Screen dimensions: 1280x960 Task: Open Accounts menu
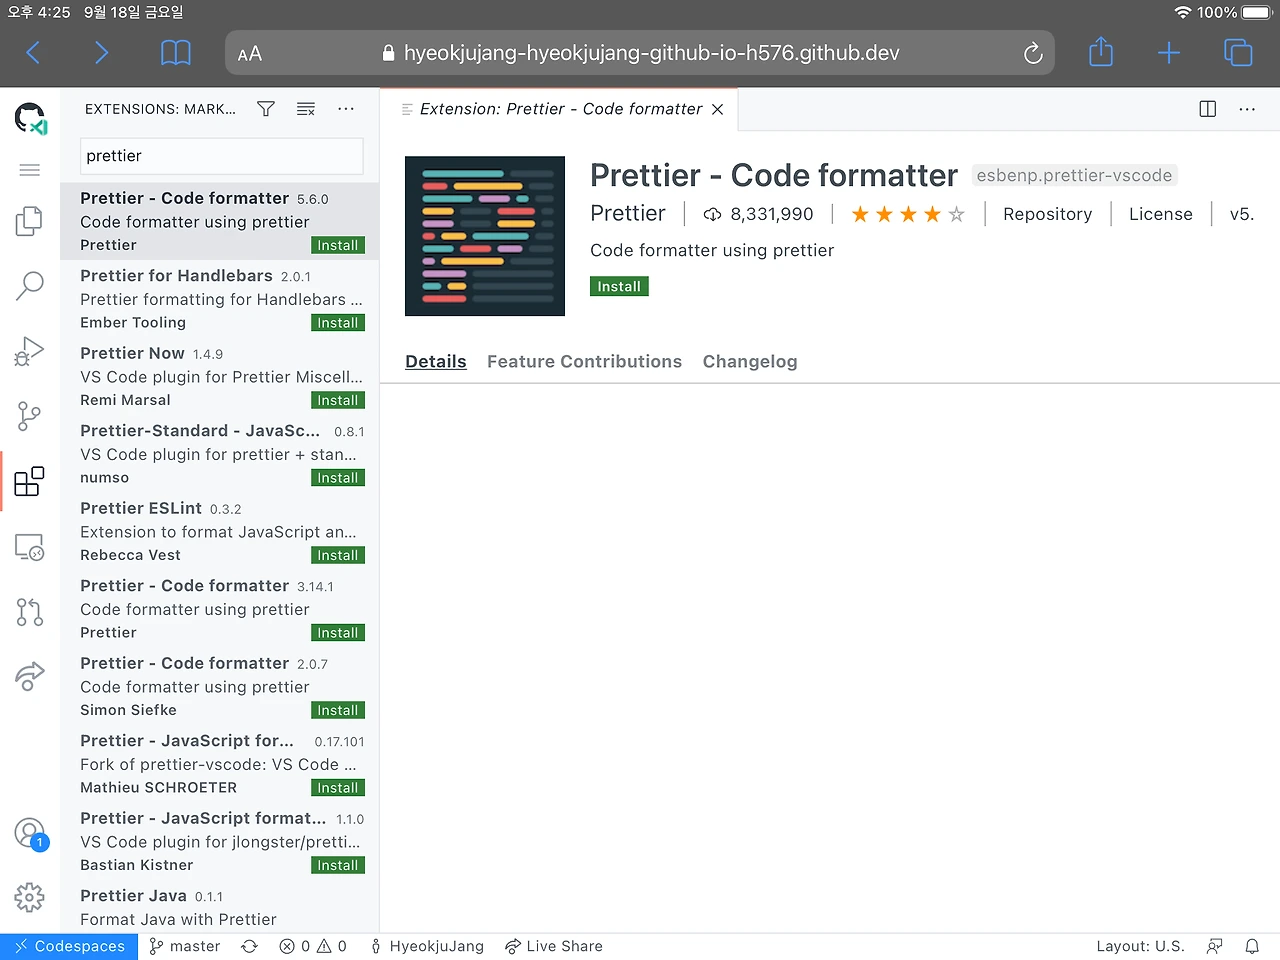pos(30,833)
